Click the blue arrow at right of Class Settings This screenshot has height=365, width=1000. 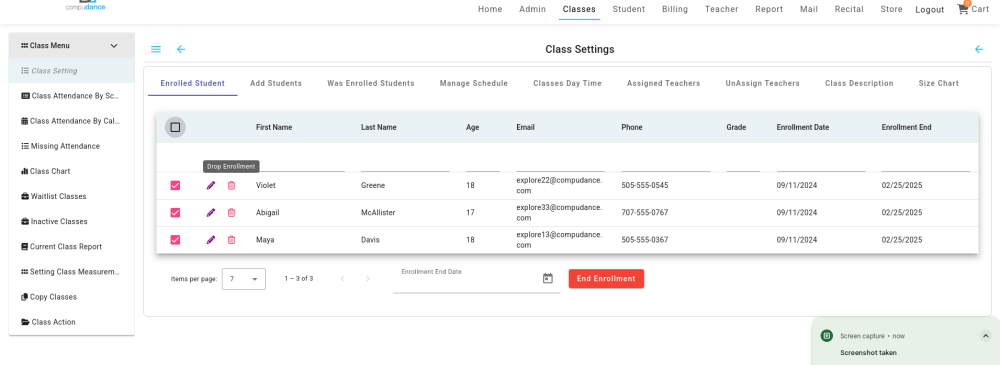click(x=979, y=49)
